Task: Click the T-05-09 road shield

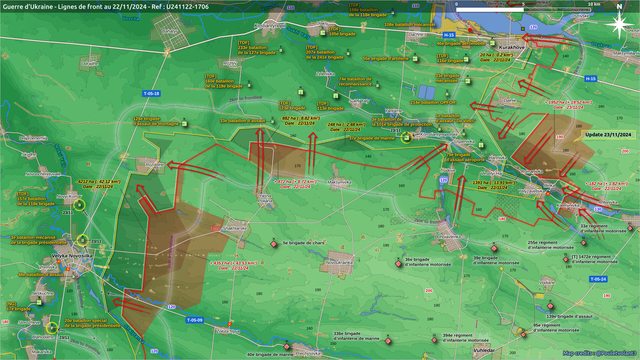Action: pyautogui.click(x=195, y=320)
